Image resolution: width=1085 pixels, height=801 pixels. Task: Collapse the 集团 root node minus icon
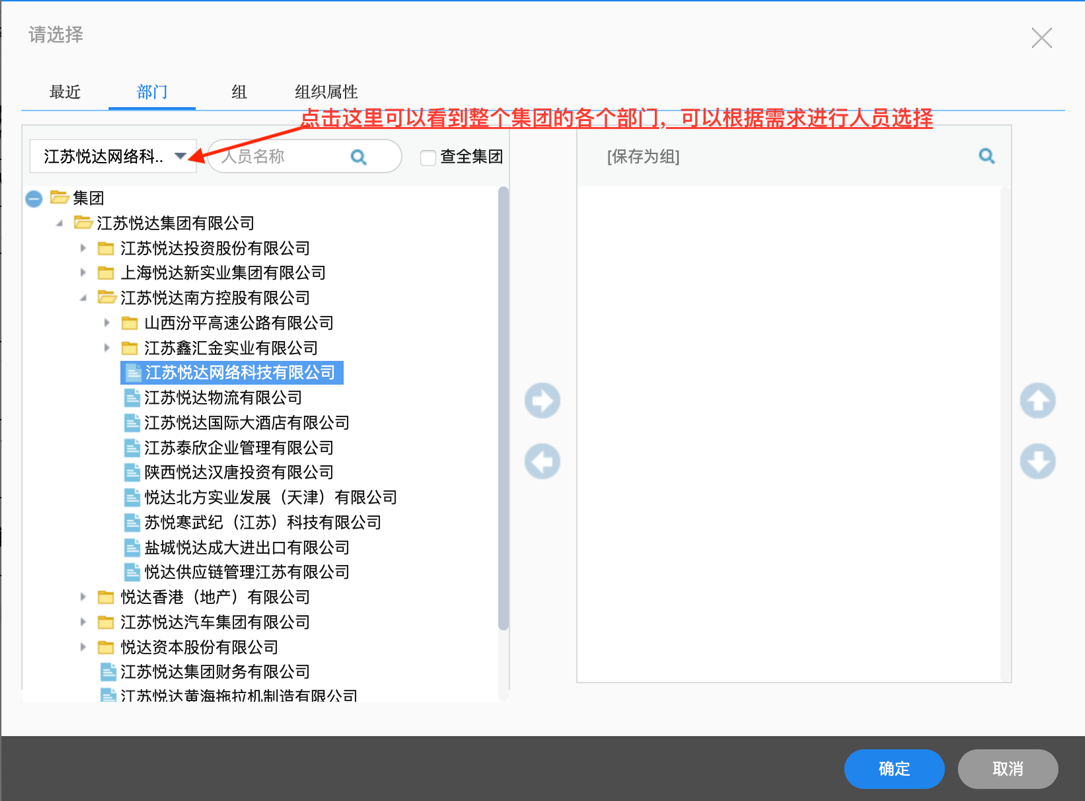(x=34, y=198)
